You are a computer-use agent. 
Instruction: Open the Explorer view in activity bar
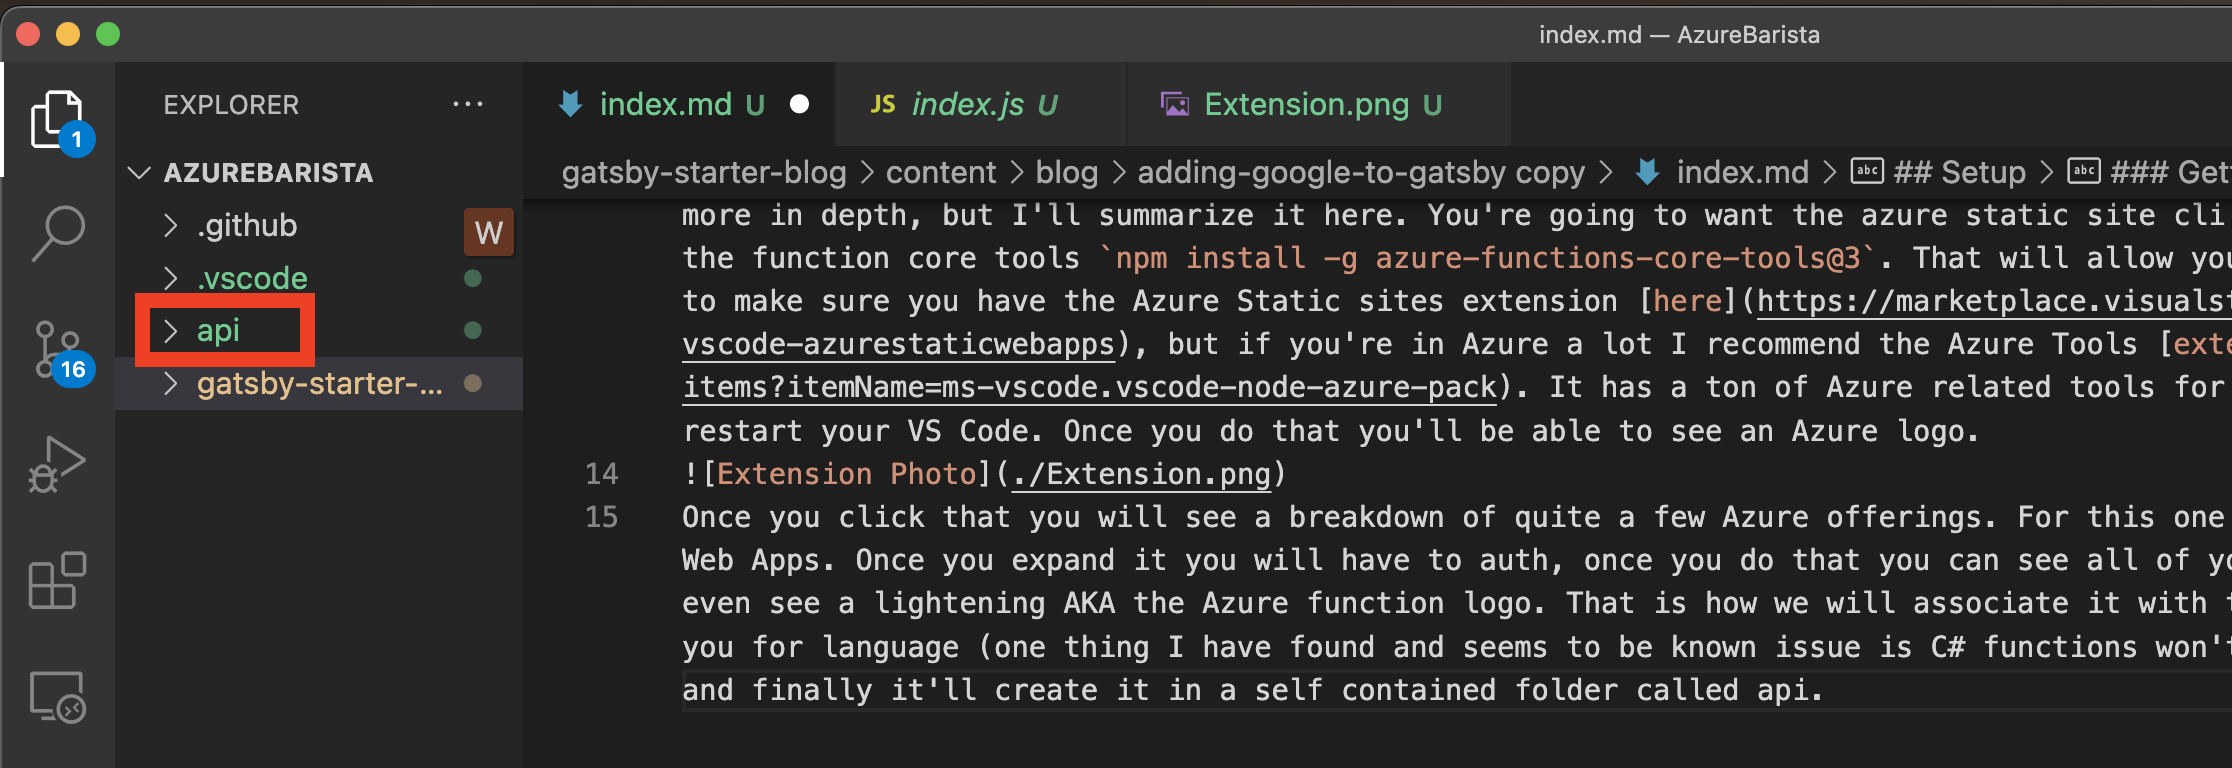57,120
